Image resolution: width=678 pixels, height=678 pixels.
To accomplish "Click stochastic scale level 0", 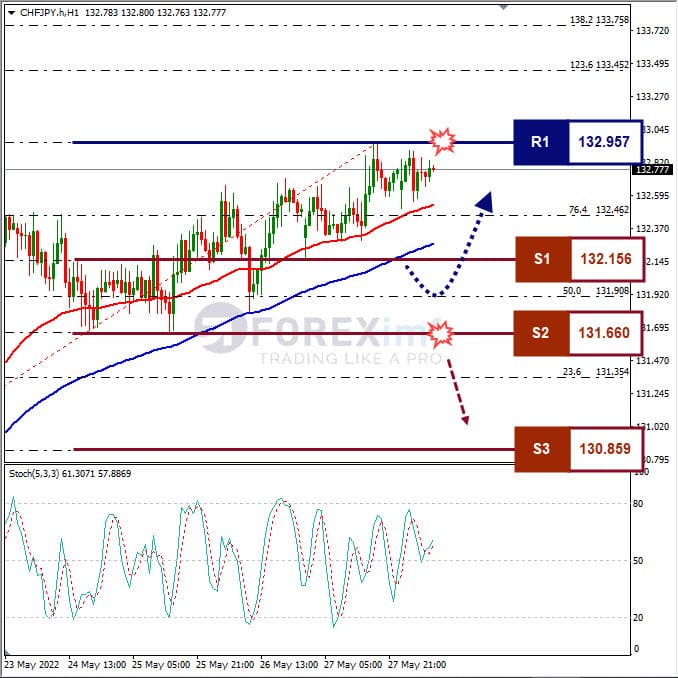I will point(636,648).
